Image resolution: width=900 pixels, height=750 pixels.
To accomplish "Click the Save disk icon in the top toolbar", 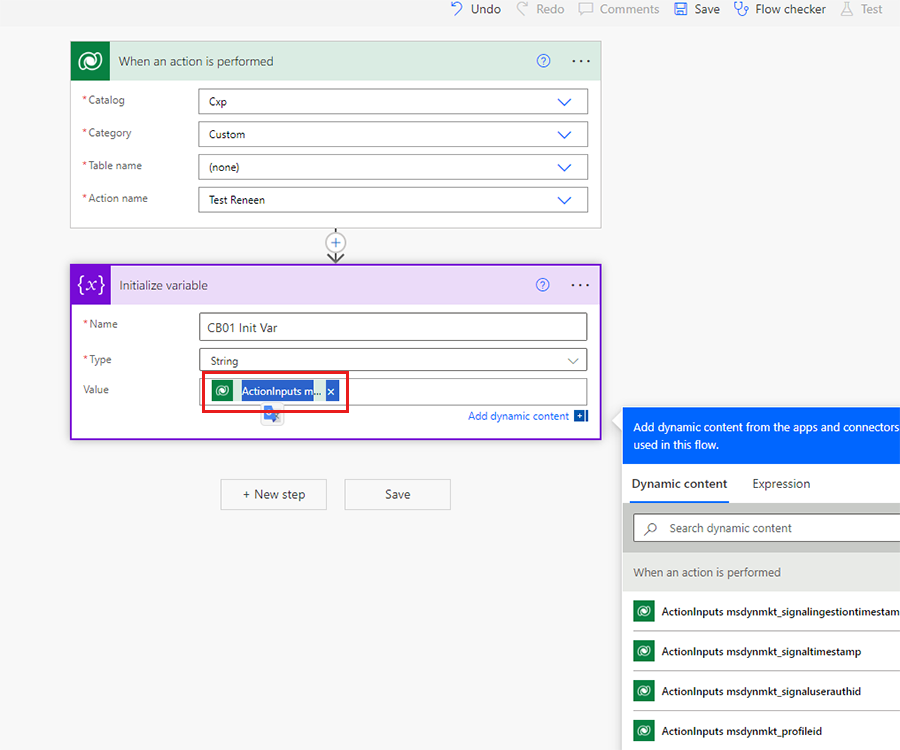I will [680, 9].
